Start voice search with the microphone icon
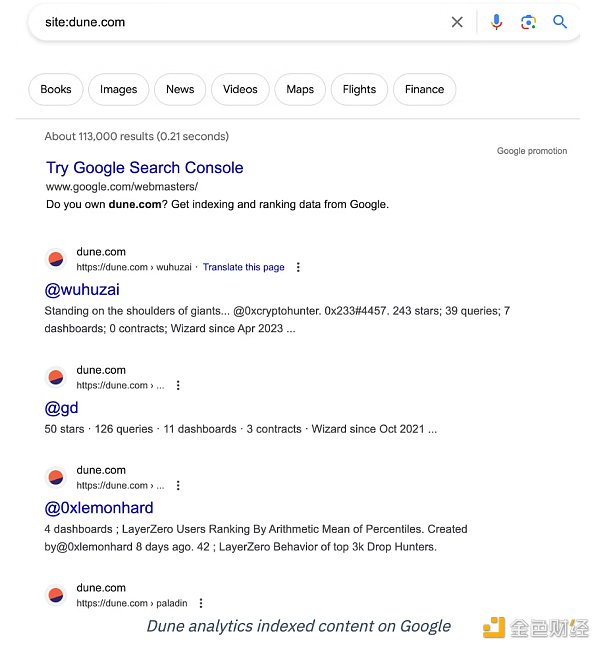This screenshot has height=649, width=600. pos(497,22)
